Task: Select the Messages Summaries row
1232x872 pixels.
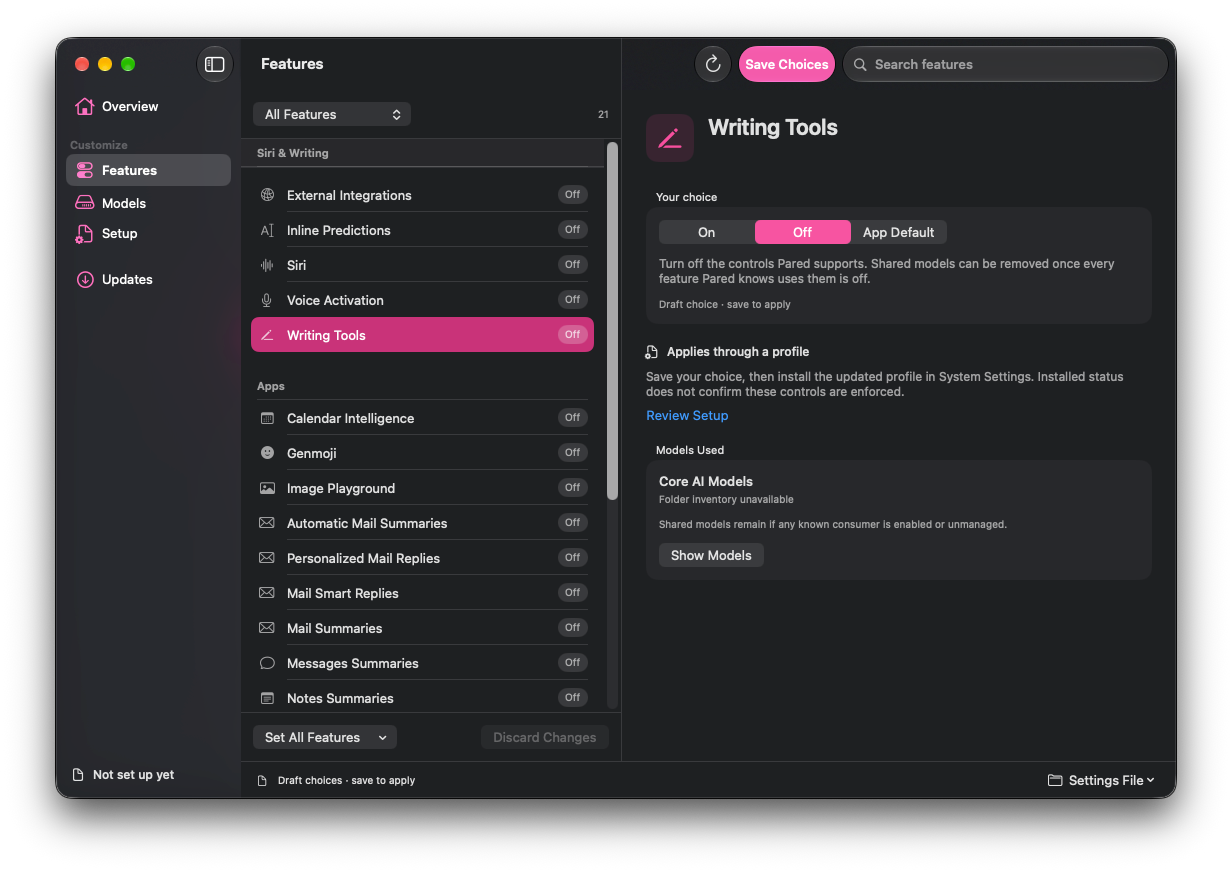Action: pyautogui.click(x=422, y=663)
